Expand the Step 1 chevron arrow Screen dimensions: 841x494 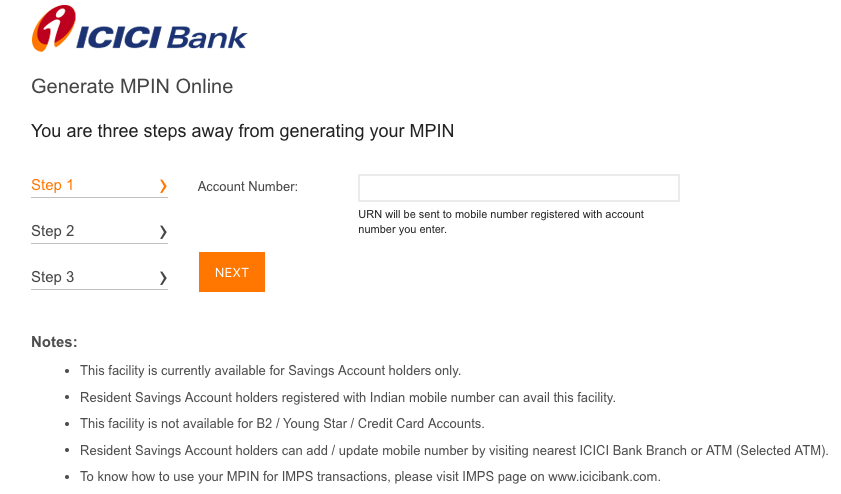163,186
